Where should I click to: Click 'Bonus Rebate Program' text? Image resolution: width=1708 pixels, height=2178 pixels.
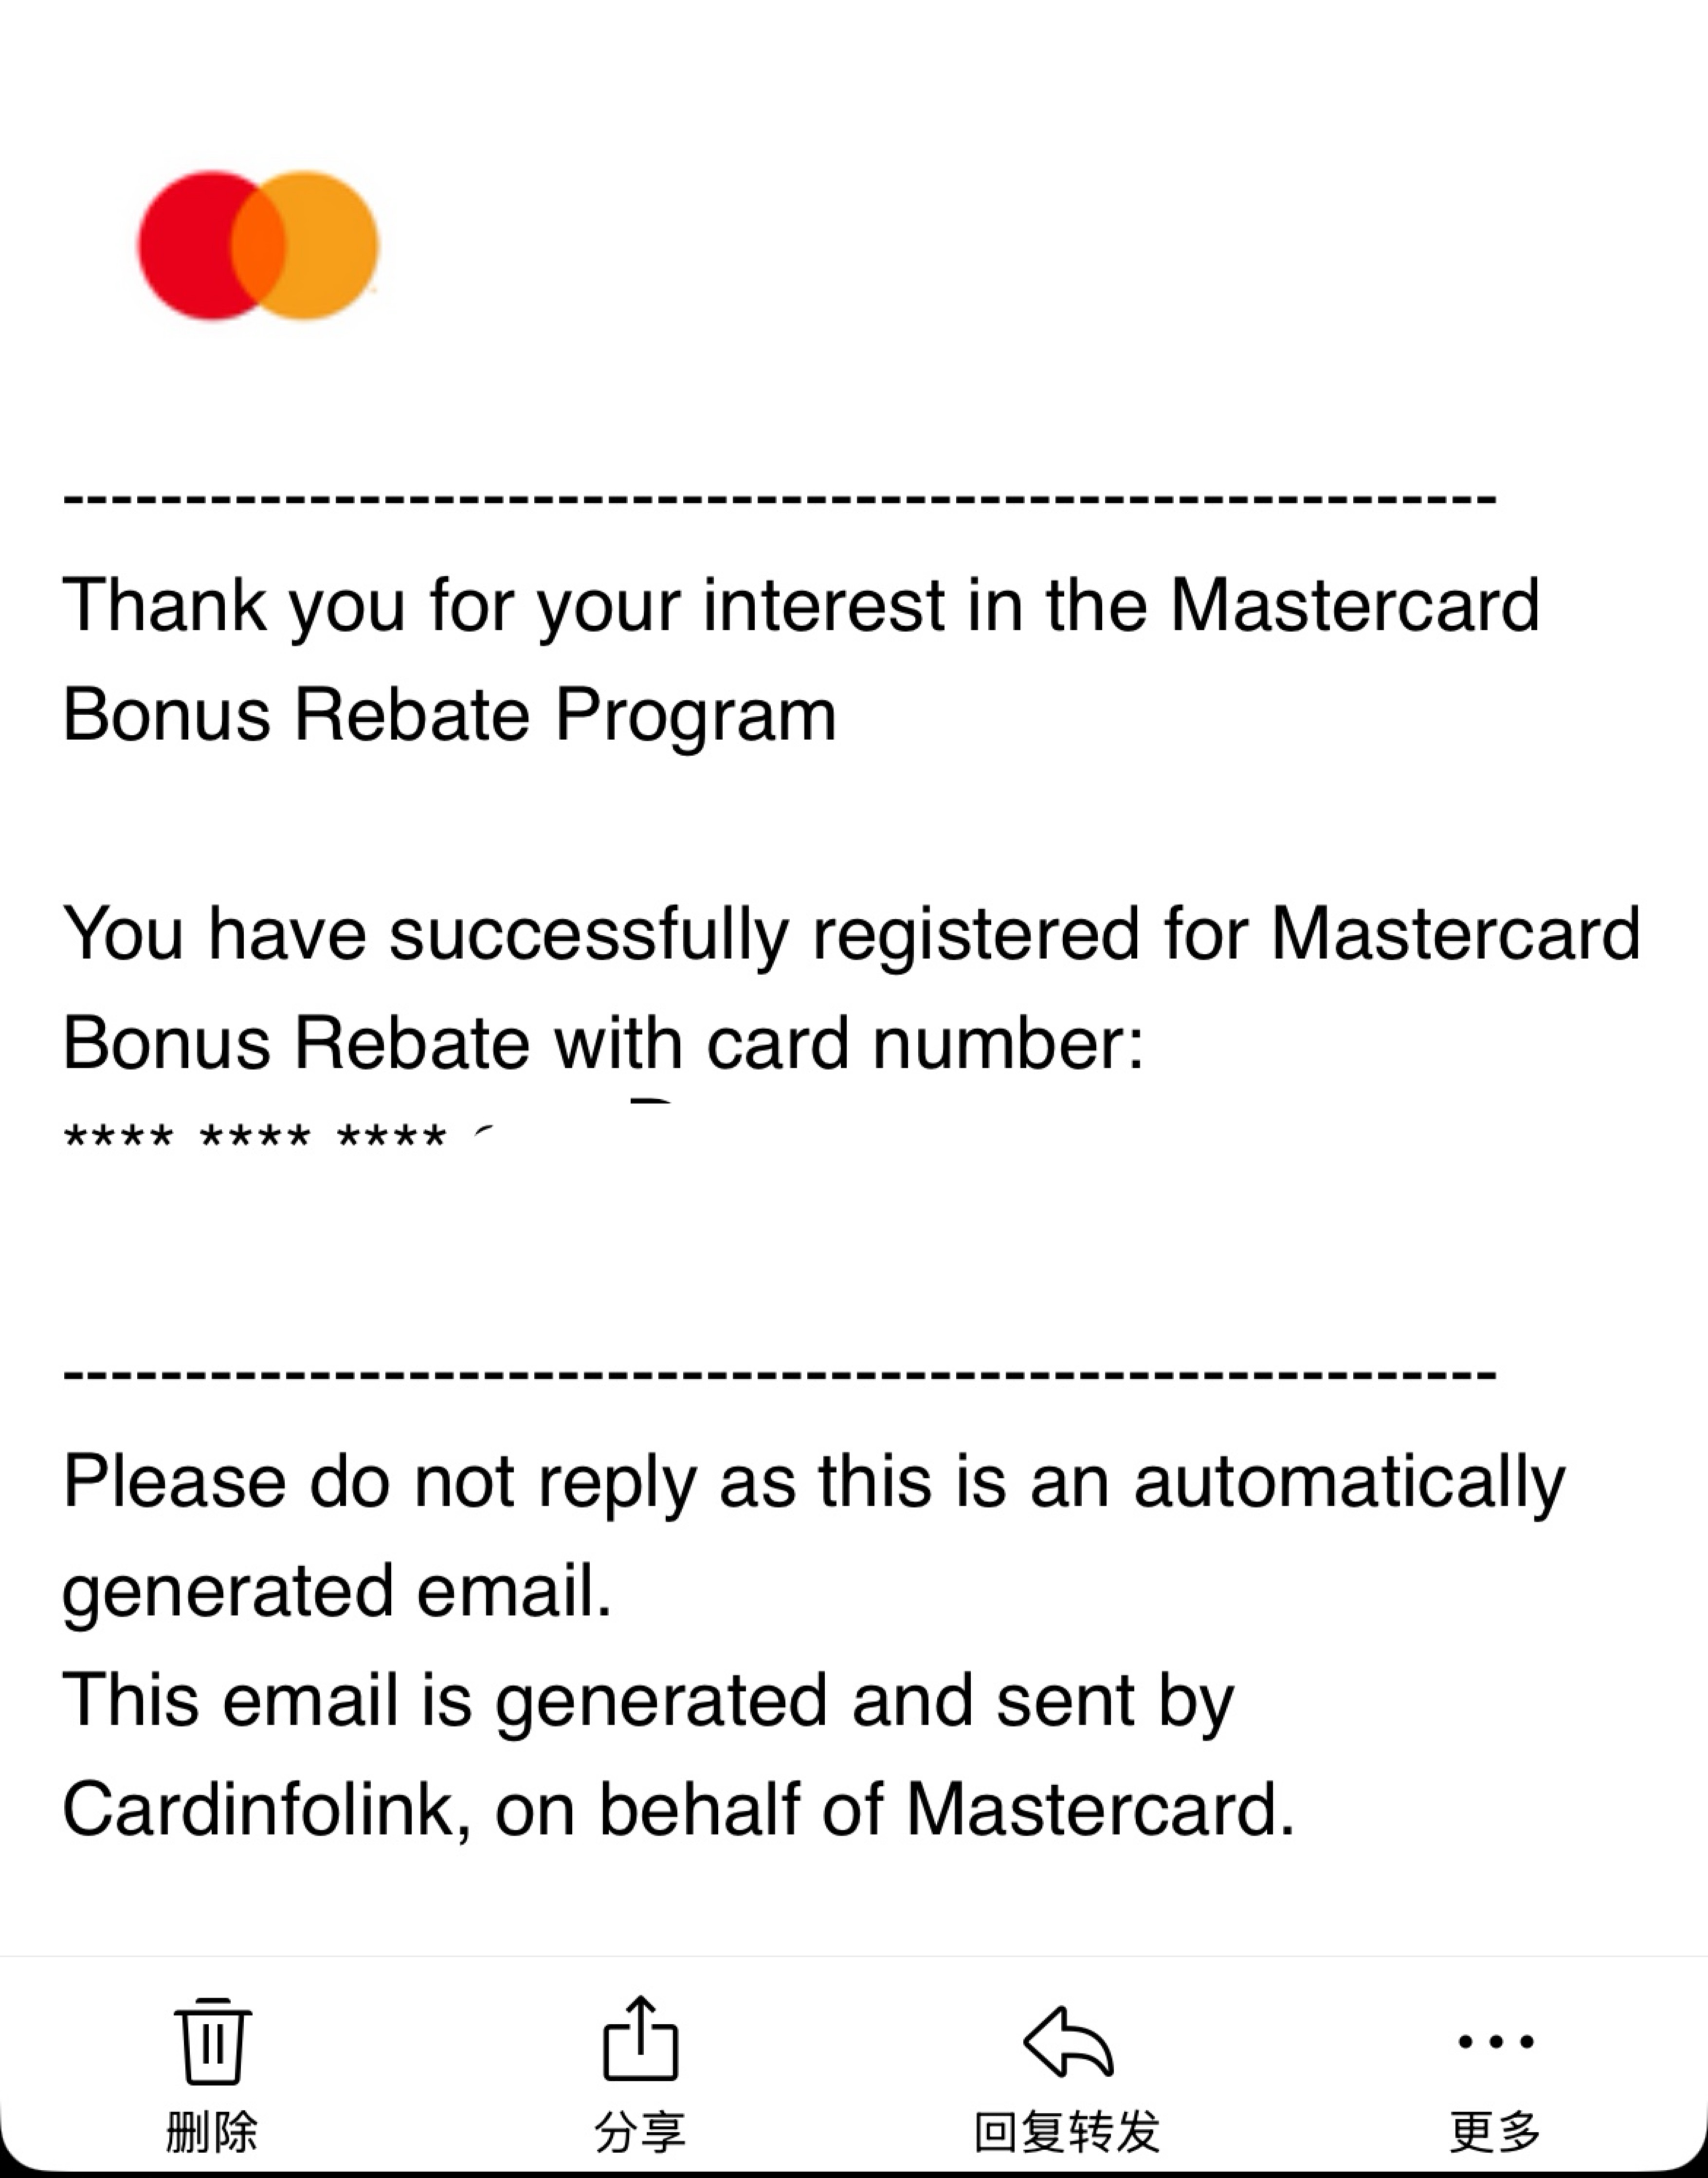(x=449, y=715)
